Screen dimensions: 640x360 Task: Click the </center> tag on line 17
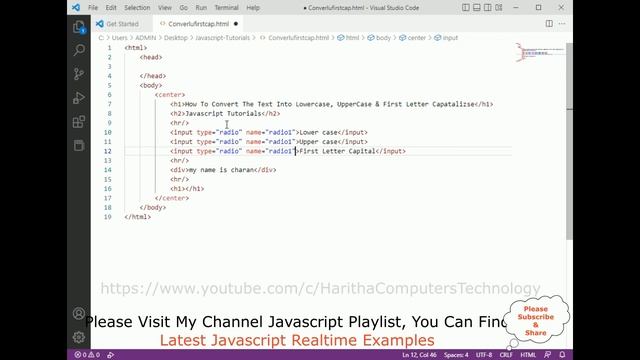coord(172,198)
